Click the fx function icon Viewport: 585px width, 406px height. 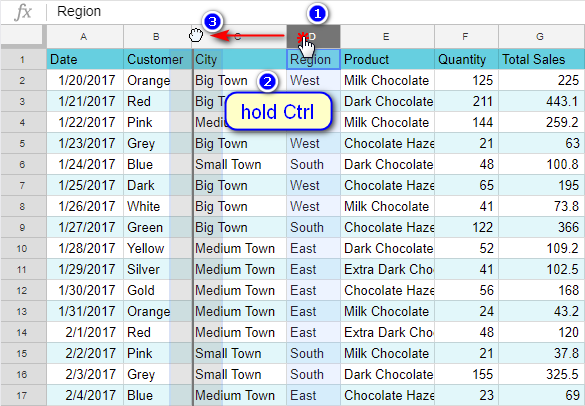pyautogui.click(x=23, y=12)
